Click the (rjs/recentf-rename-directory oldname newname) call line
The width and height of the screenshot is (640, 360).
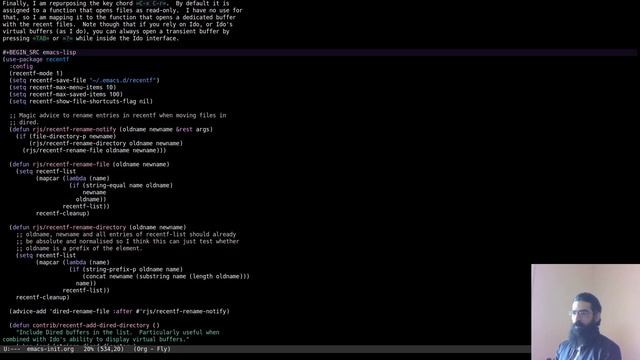click(106, 143)
